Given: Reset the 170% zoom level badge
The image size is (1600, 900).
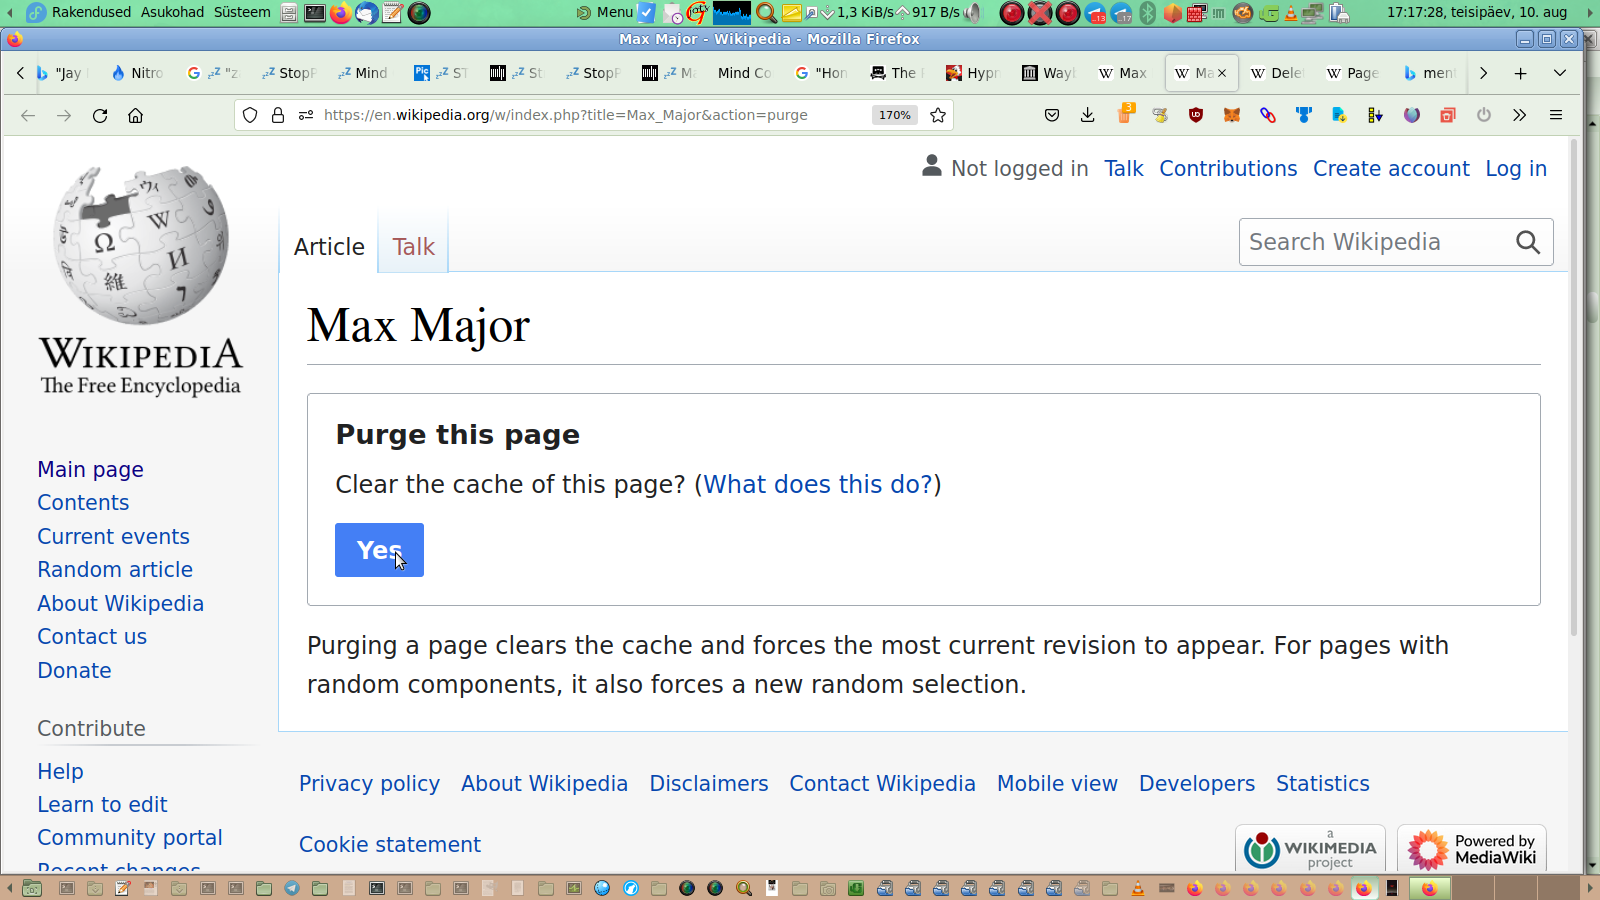Looking at the screenshot, I should (x=894, y=115).
